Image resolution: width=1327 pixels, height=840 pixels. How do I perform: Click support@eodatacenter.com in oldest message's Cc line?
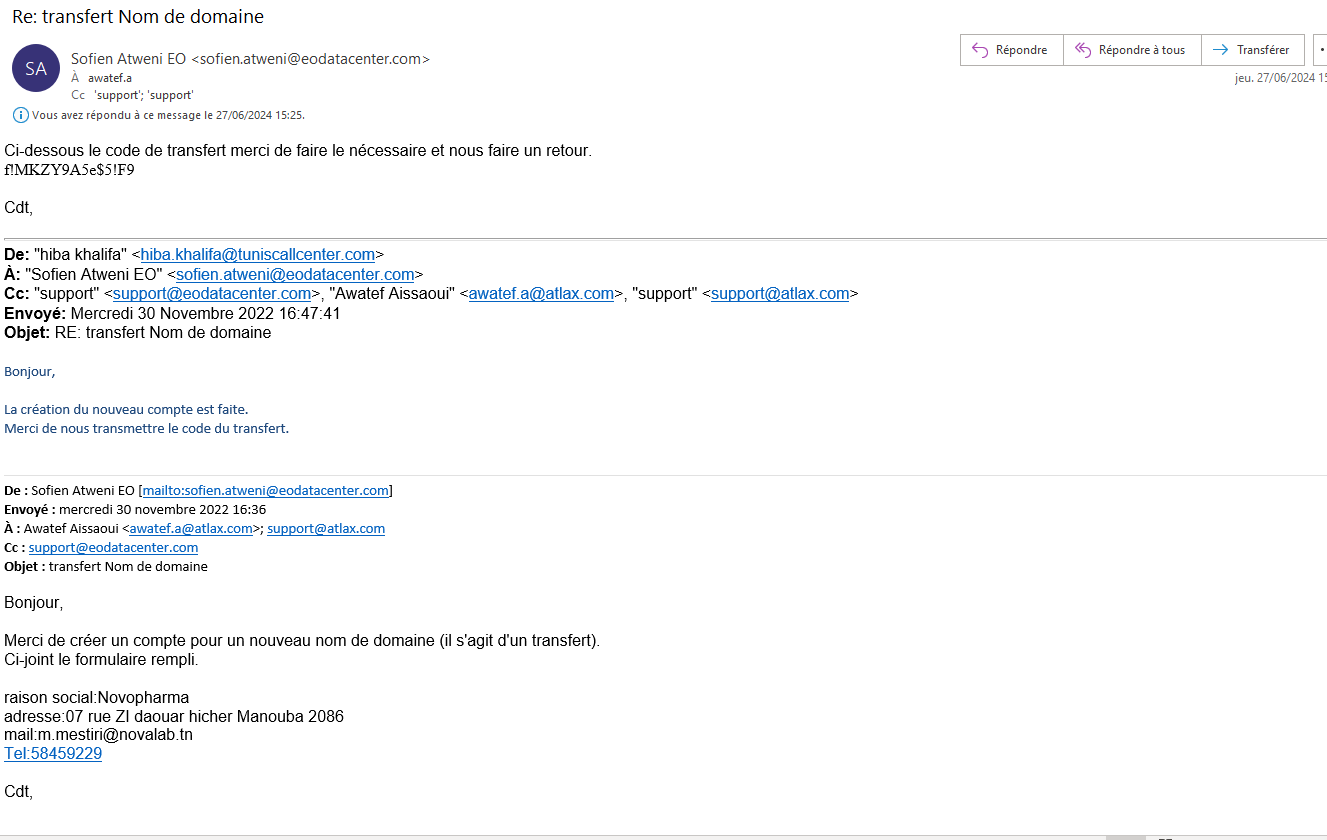coord(113,547)
